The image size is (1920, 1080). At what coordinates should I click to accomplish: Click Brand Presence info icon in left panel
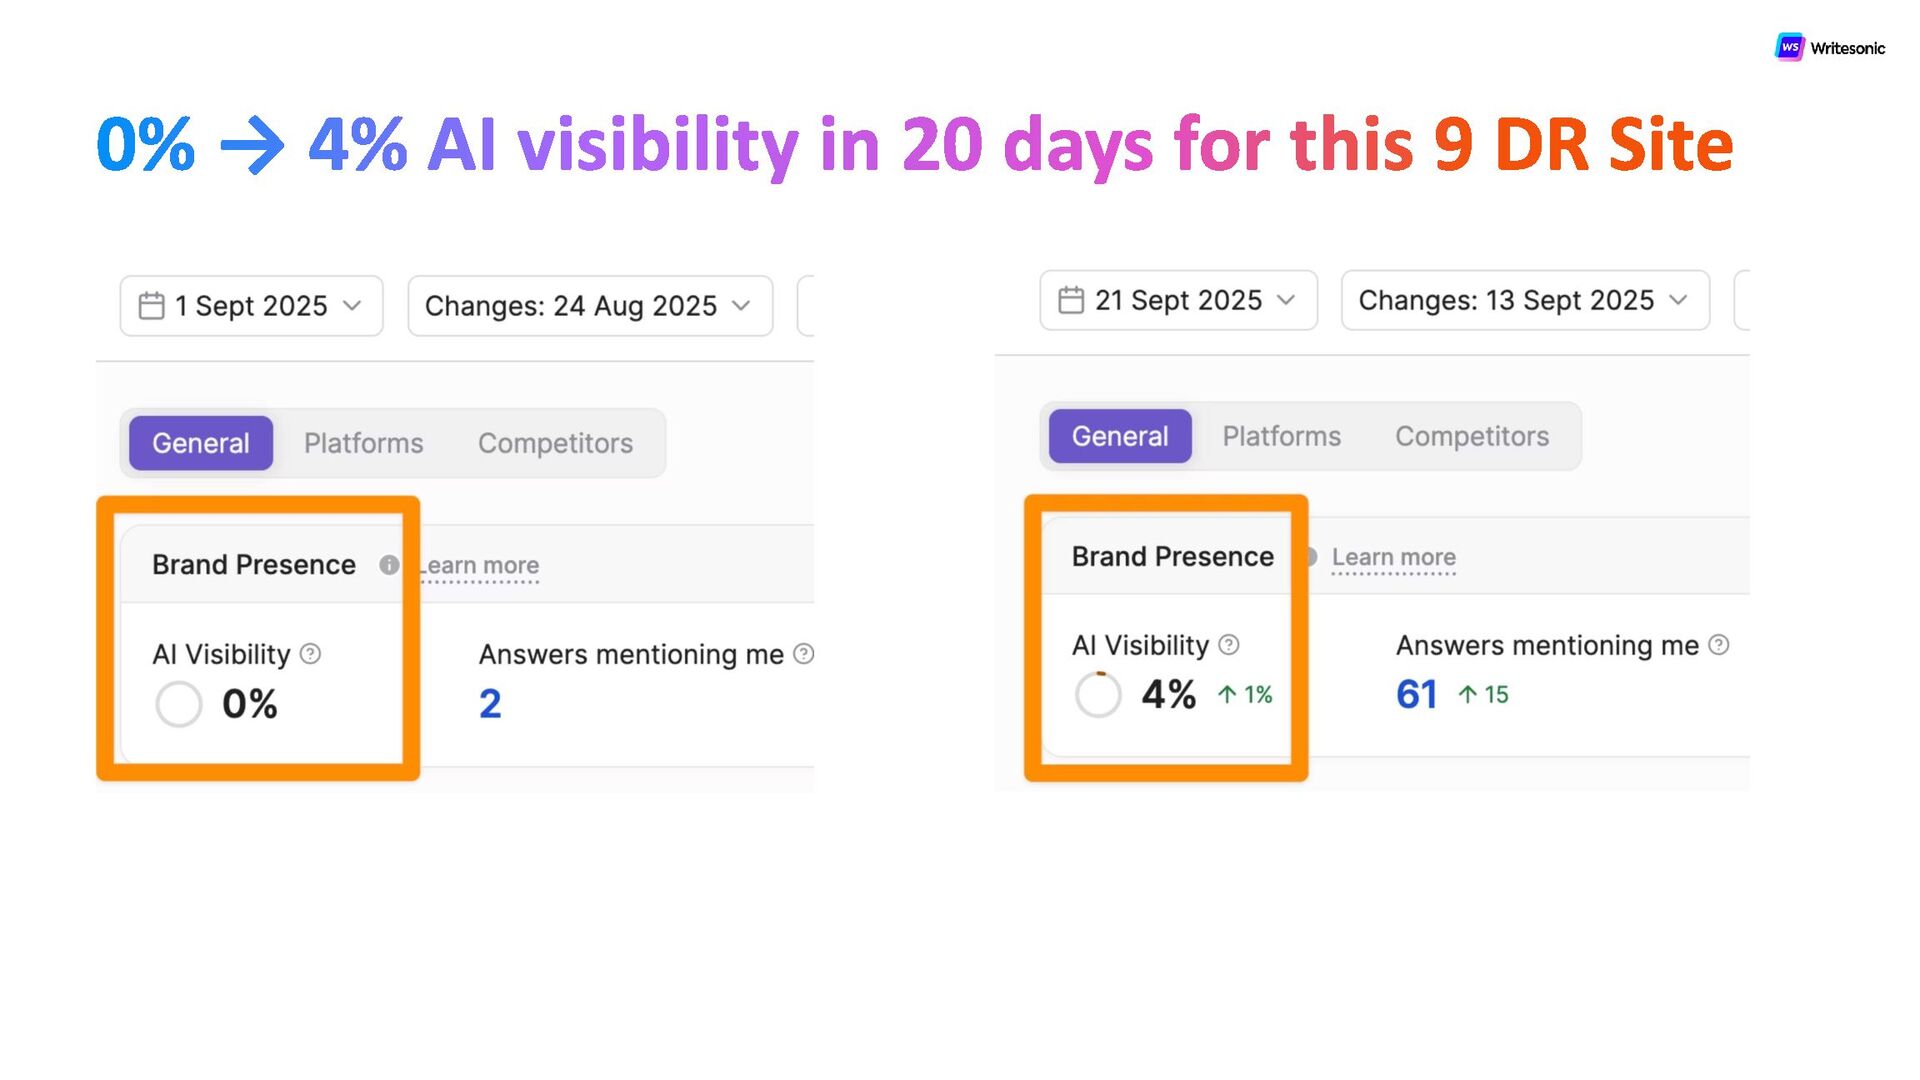coord(389,565)
